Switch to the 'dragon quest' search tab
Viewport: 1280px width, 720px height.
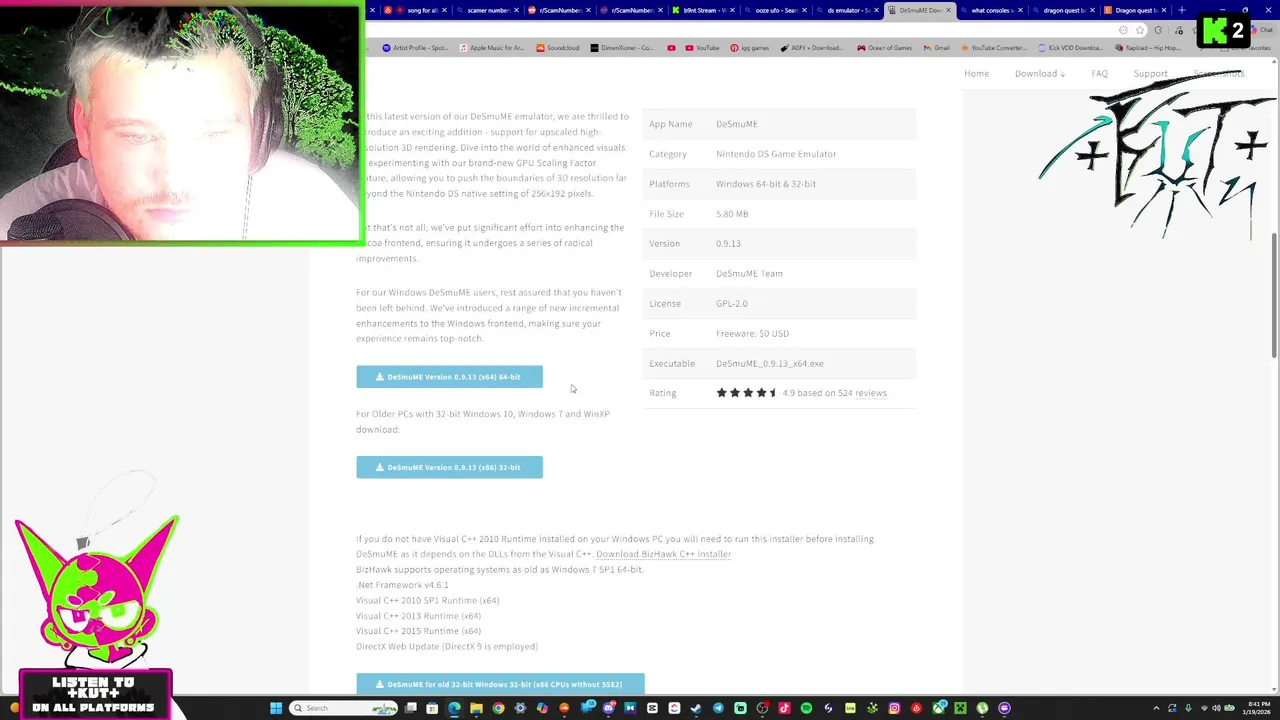pyautogui.click(x=1064, y=10)
